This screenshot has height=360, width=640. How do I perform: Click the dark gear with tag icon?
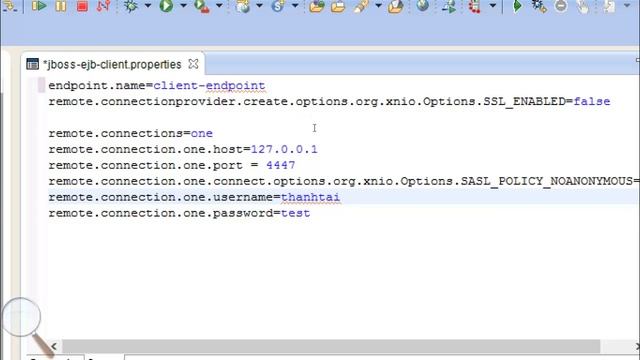pos(539,6)
